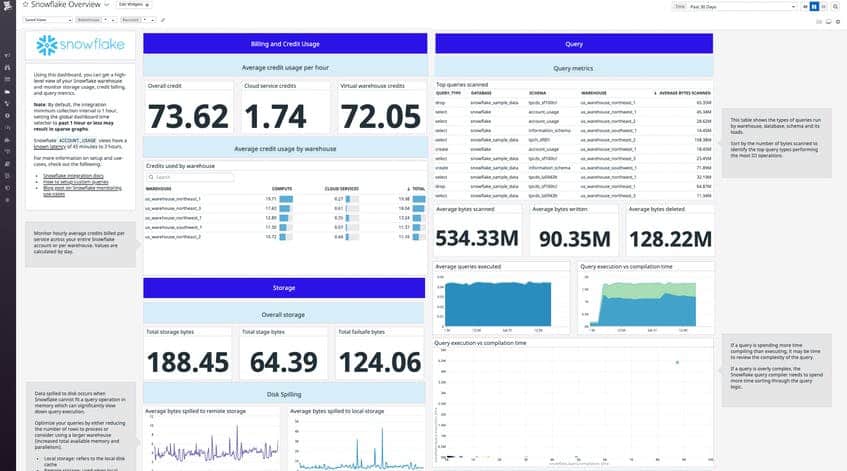Click the search field in Credits used by warehouse
This screenshot has height=471, width=847.
tap(190, 177)
